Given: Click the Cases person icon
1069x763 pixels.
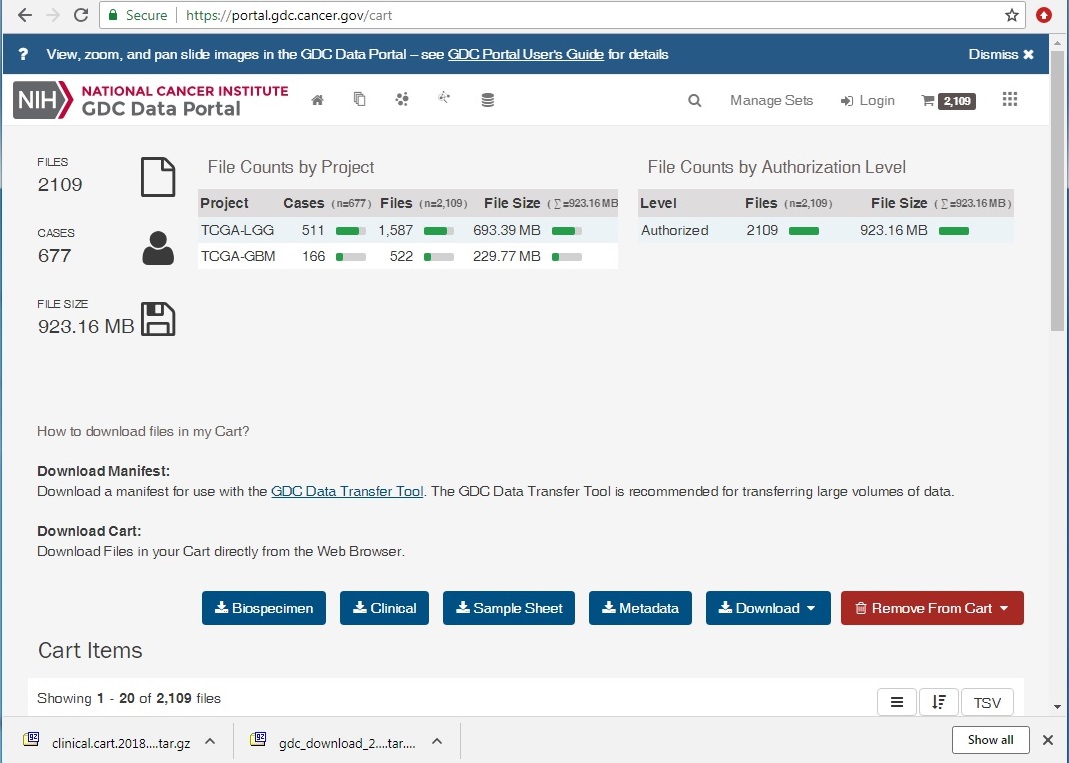Looking at the screenshot, I should tap(158, 248).
